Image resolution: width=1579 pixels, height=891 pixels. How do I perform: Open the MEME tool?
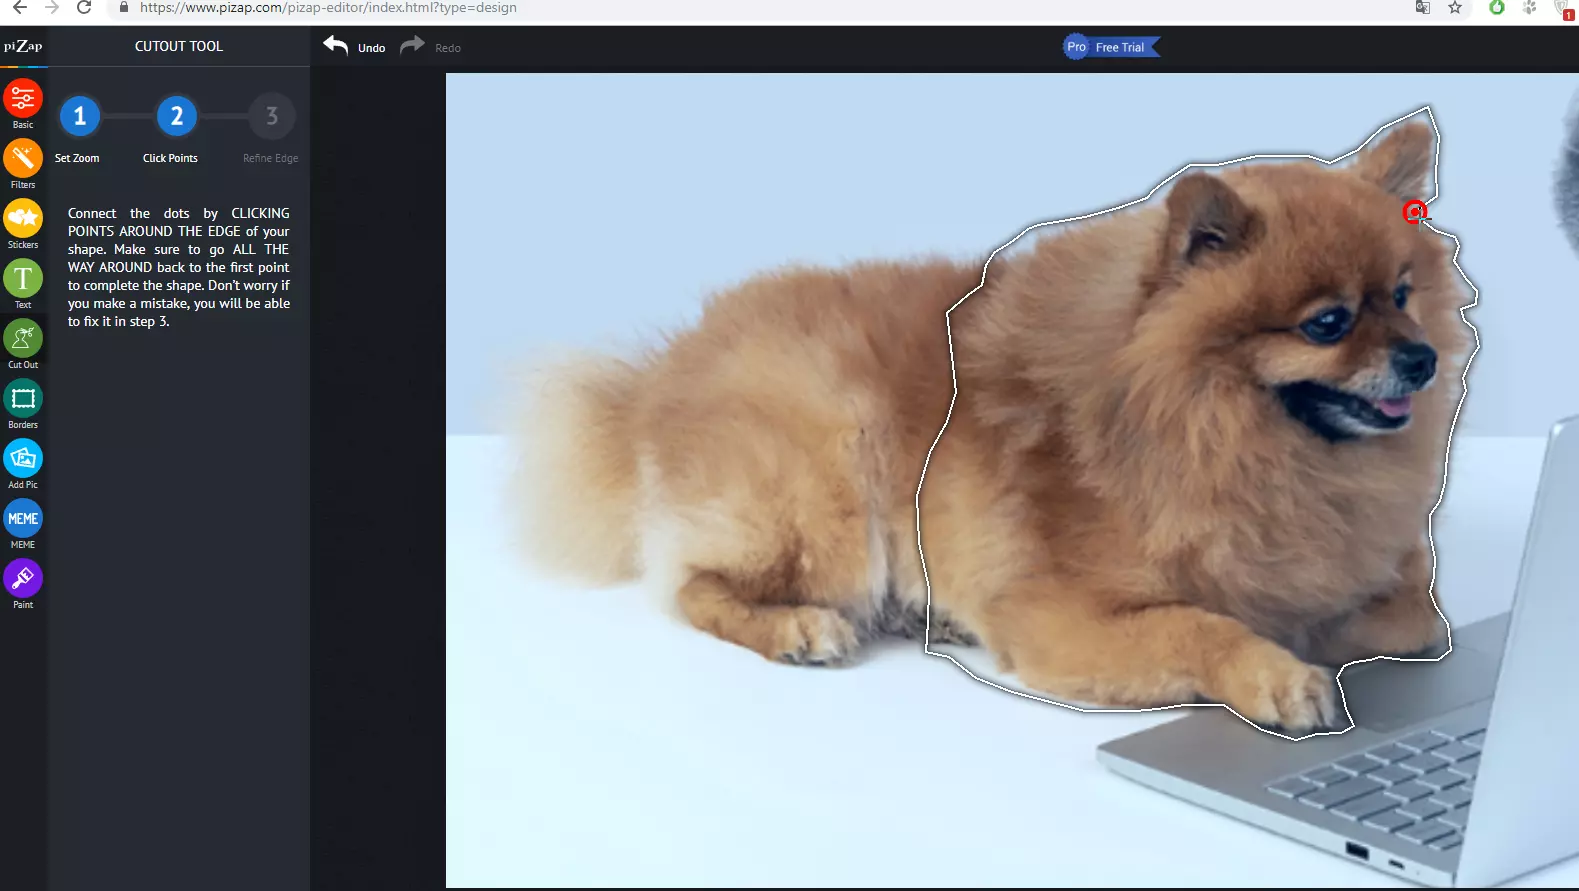point(23,518)
